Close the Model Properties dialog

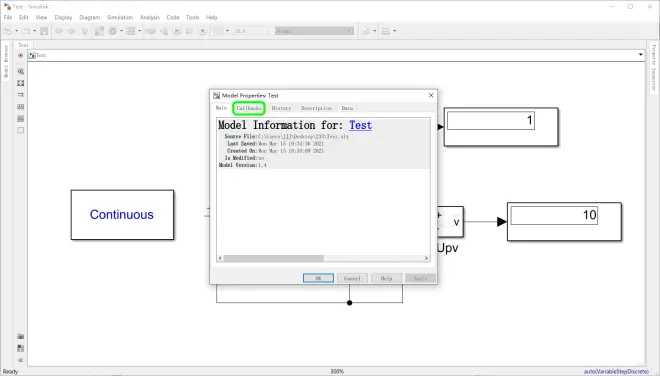pos(431,96)
